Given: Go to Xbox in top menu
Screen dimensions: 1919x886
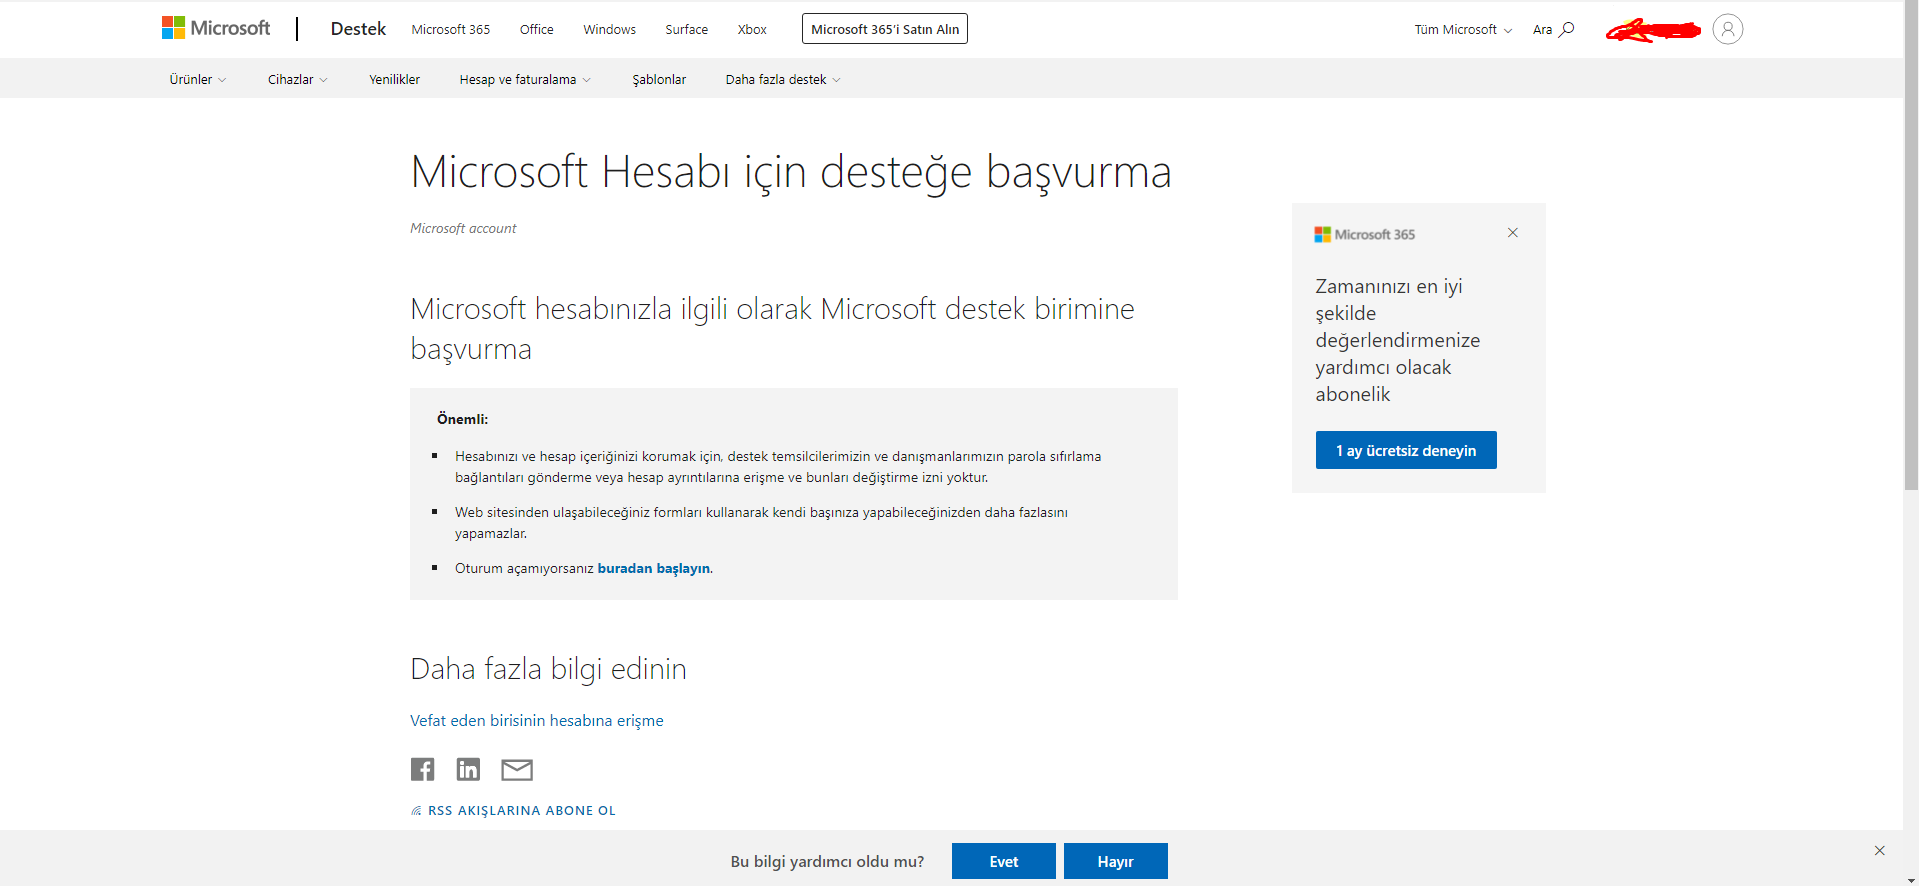Looking at the screenshot, I should pos(752,29).
